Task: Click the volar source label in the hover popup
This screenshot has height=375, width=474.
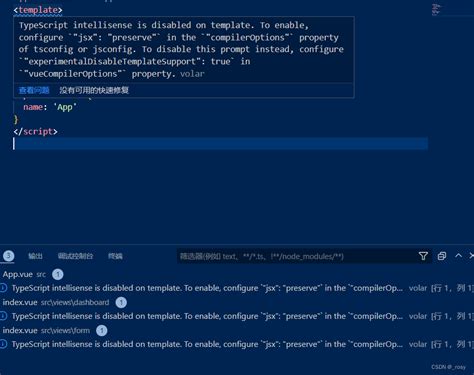Action: [192, 74]
